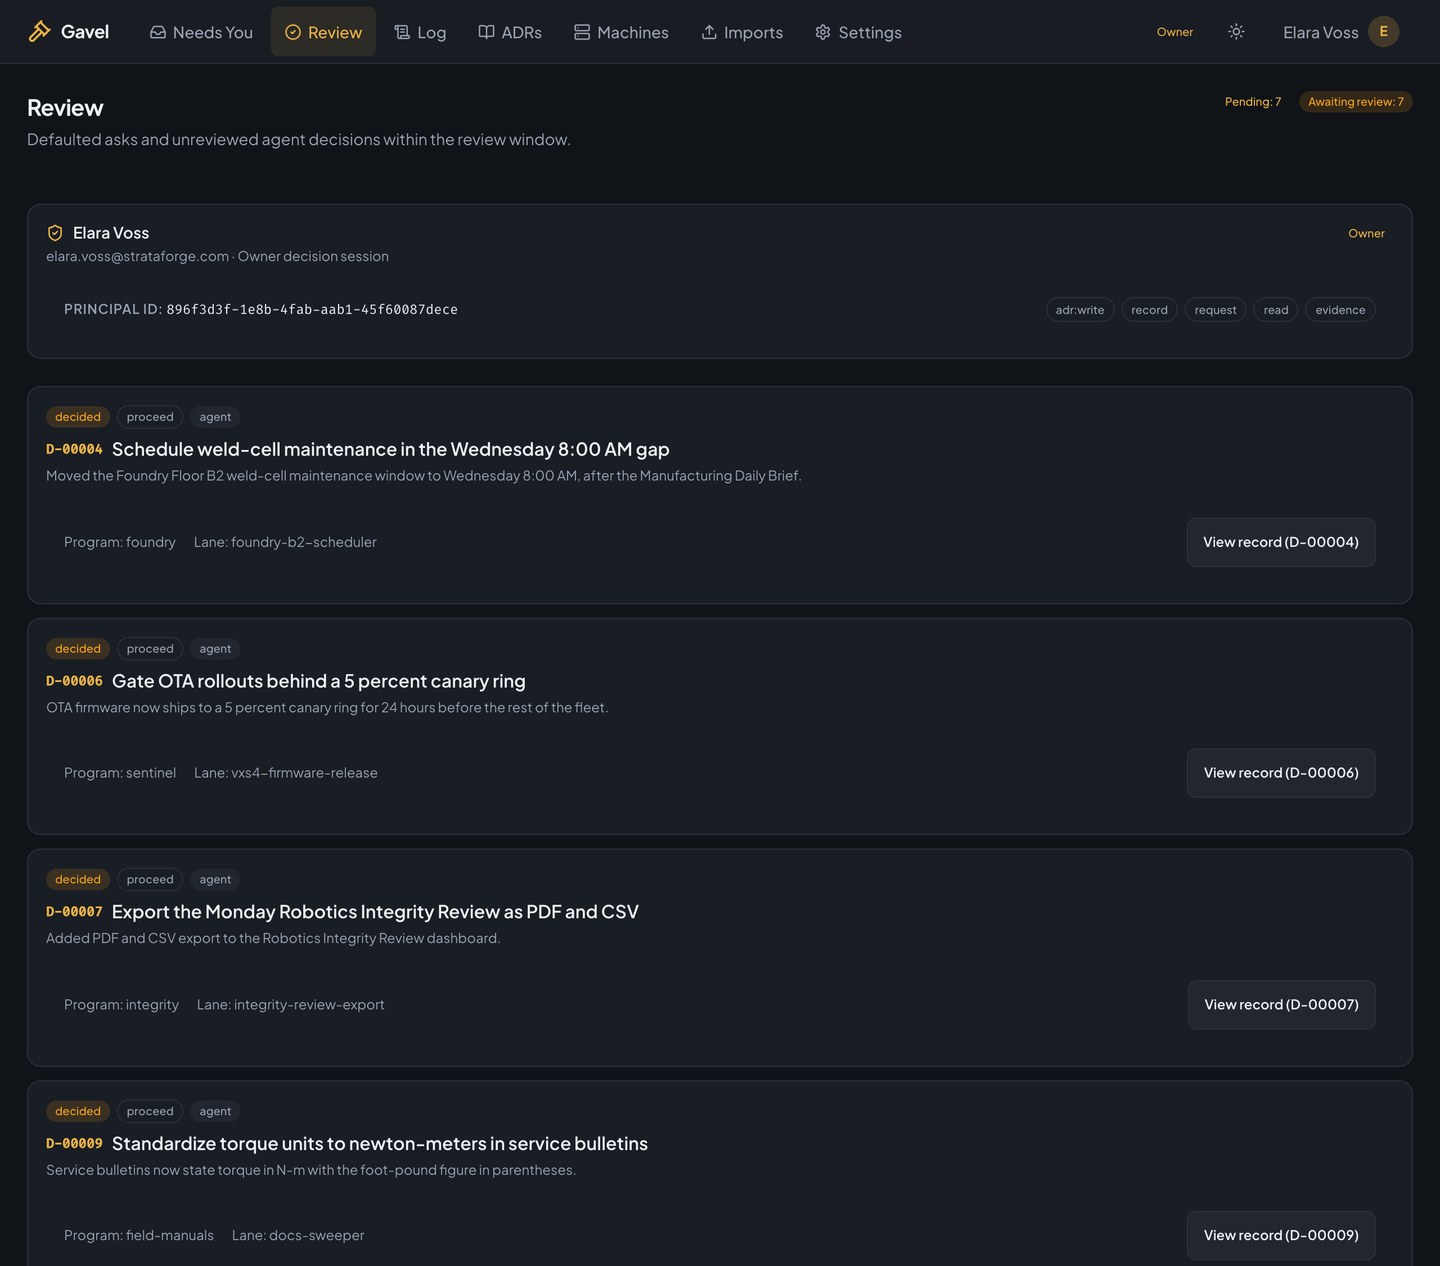Viewport: 1440px width, 1266px height.
Task: Click the Log scroll icon
Action: point(402,32)
